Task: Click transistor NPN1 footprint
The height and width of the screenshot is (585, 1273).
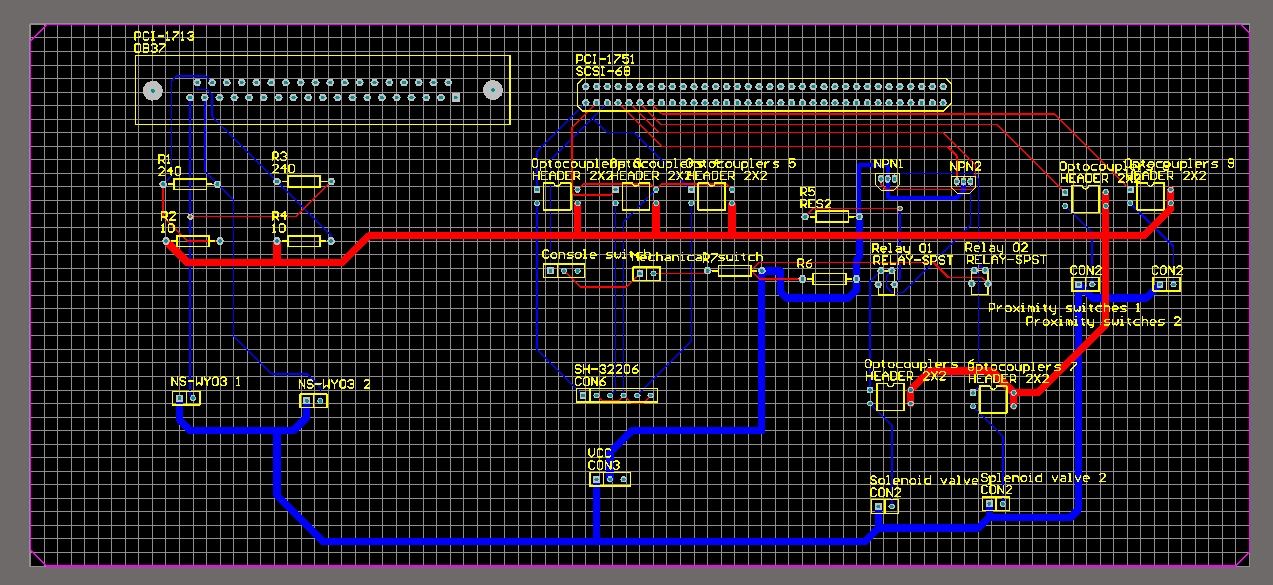Action: [x=886, y=181]
